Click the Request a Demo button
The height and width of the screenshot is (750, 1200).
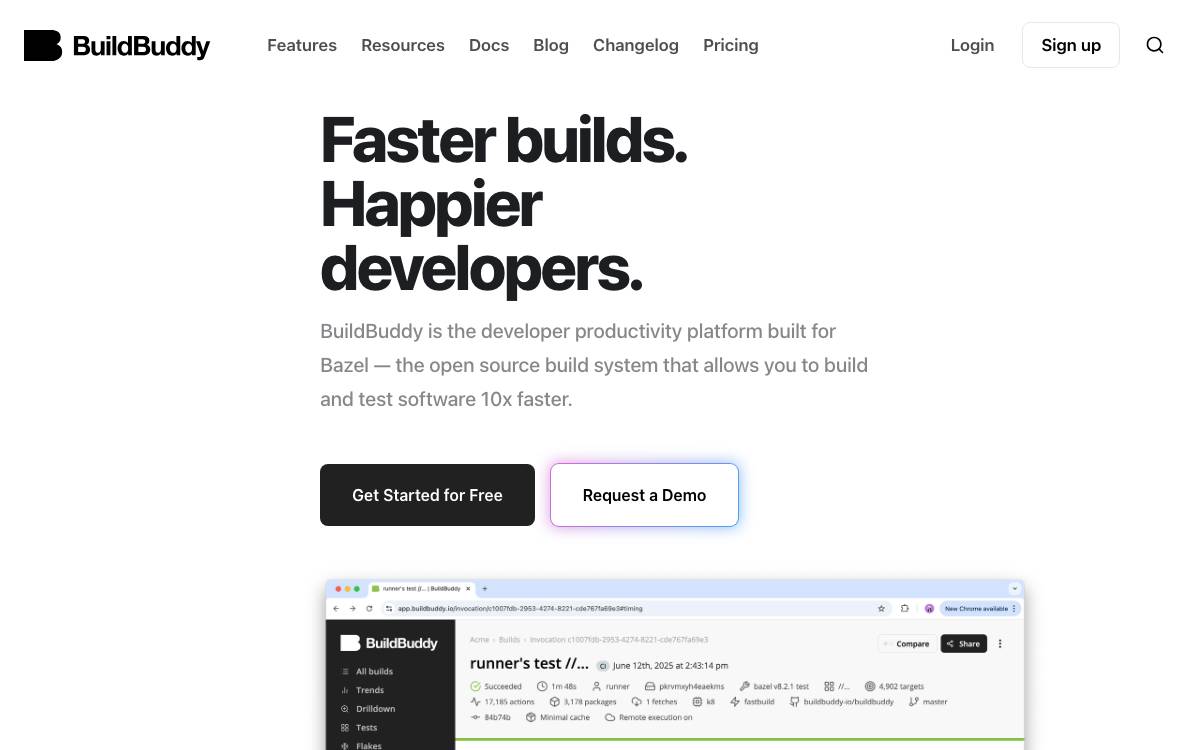644,495
